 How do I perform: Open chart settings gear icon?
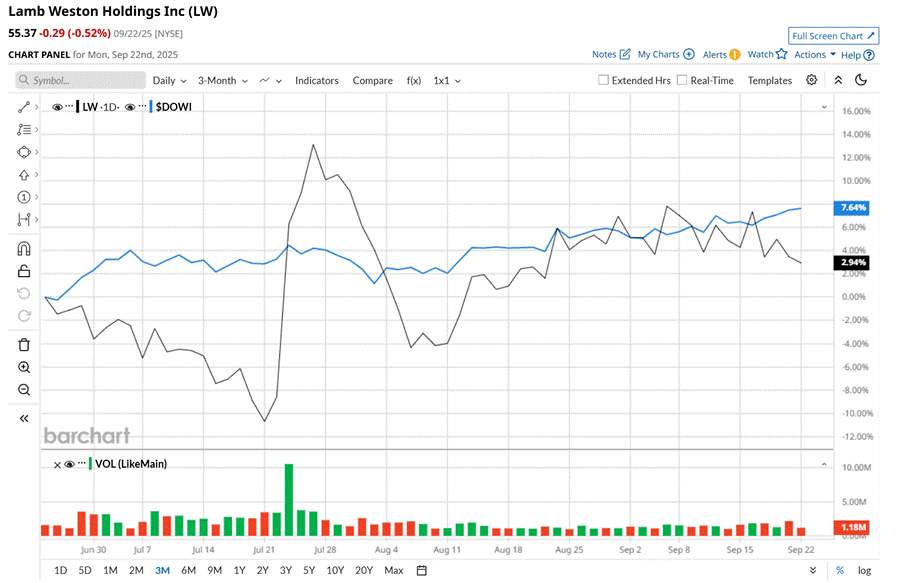point(811,80)
